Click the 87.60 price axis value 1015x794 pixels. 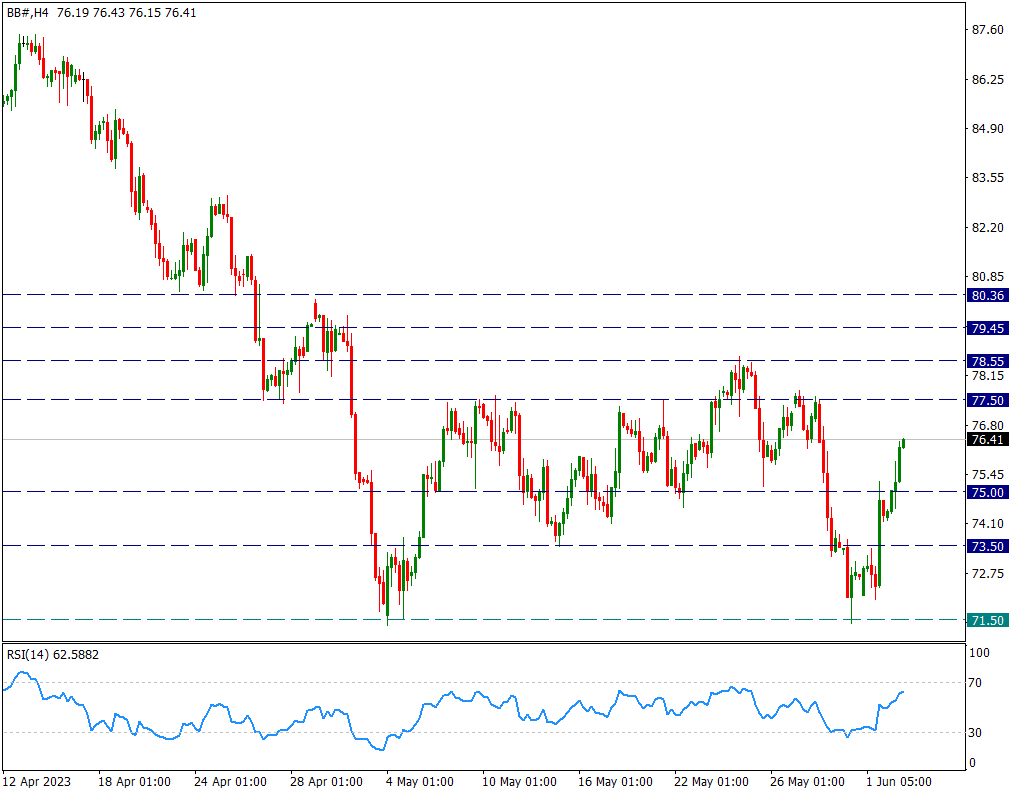pos(988,30)
